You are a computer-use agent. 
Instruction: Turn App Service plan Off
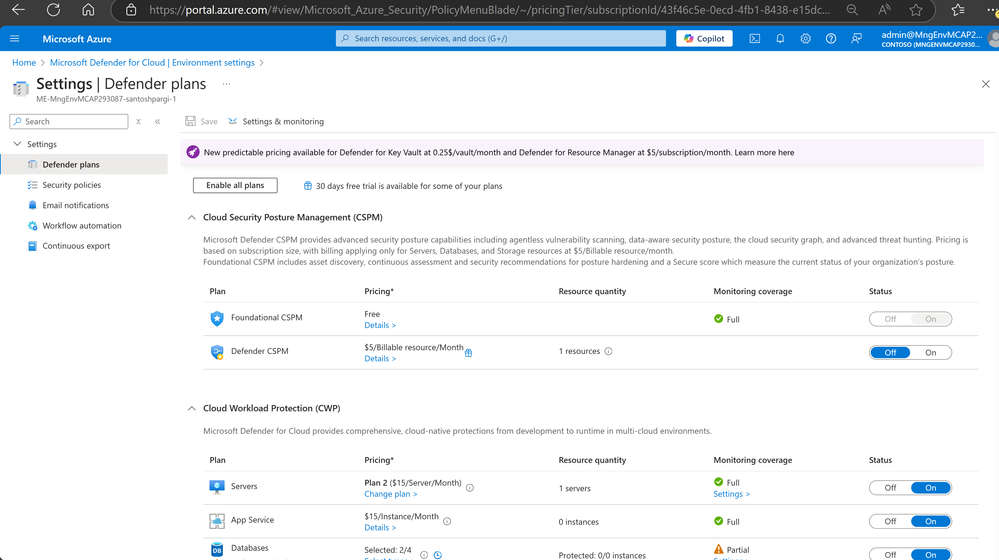(x=890, y=521)
